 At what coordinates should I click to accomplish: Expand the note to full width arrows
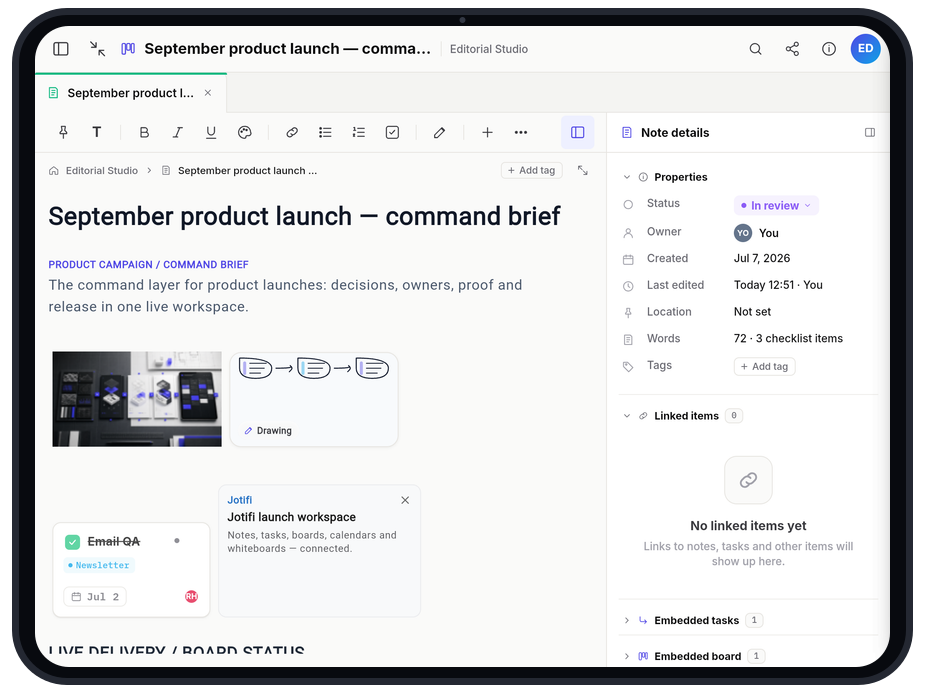tap(583, 170)
